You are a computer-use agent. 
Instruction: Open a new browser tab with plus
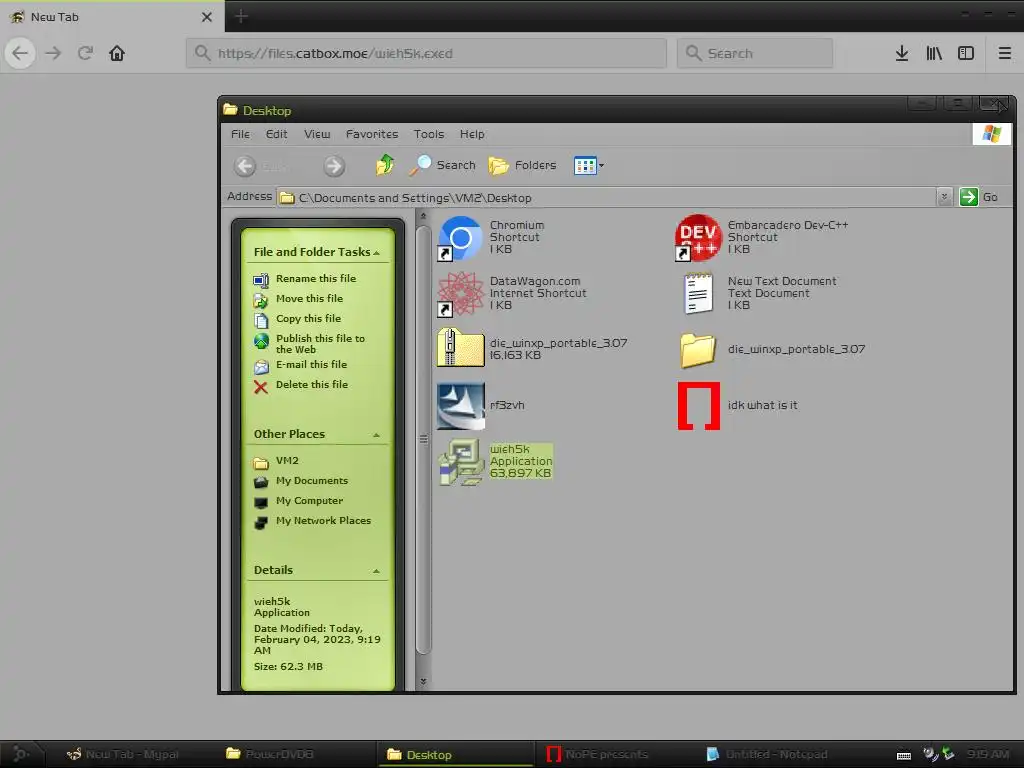pos(241,16)
